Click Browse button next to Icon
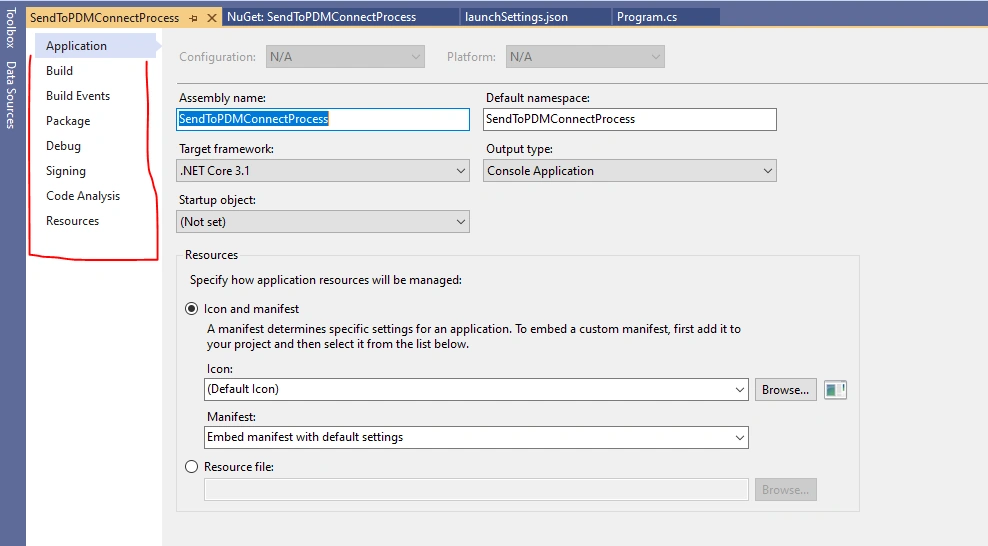This screenshot has height=546, width=988. pyautogui.click(x=786, y=390)
